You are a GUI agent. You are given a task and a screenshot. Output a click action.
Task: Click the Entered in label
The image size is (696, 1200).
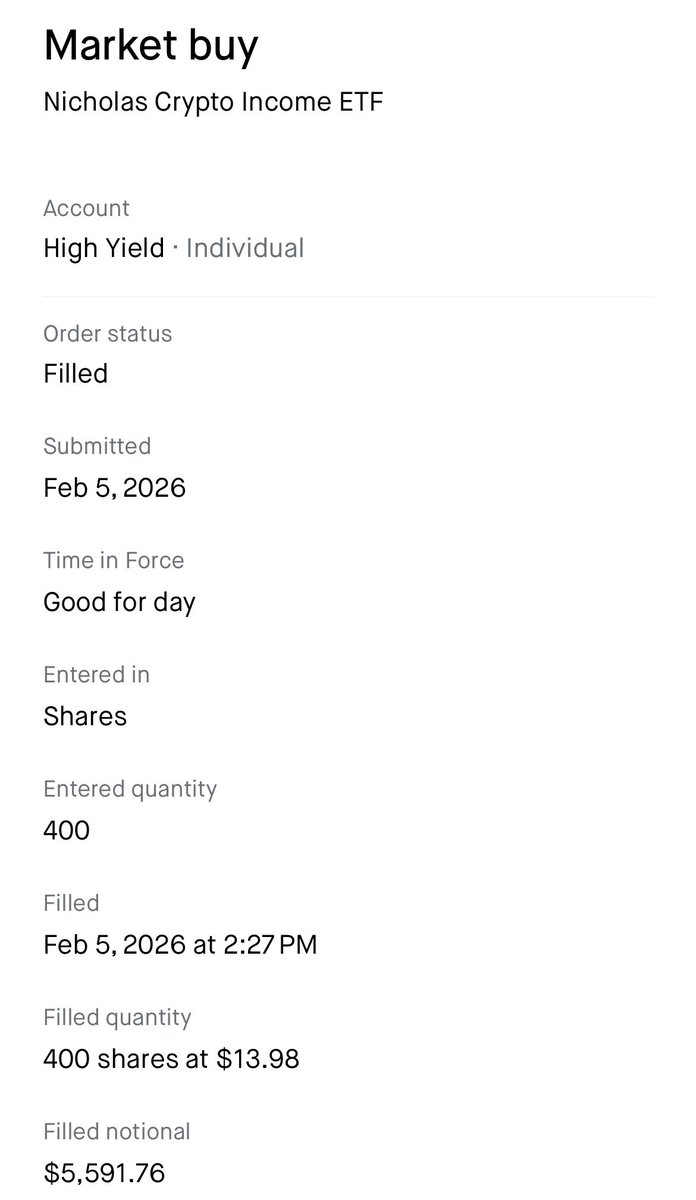pyautogui.click(x=96, y=675)
